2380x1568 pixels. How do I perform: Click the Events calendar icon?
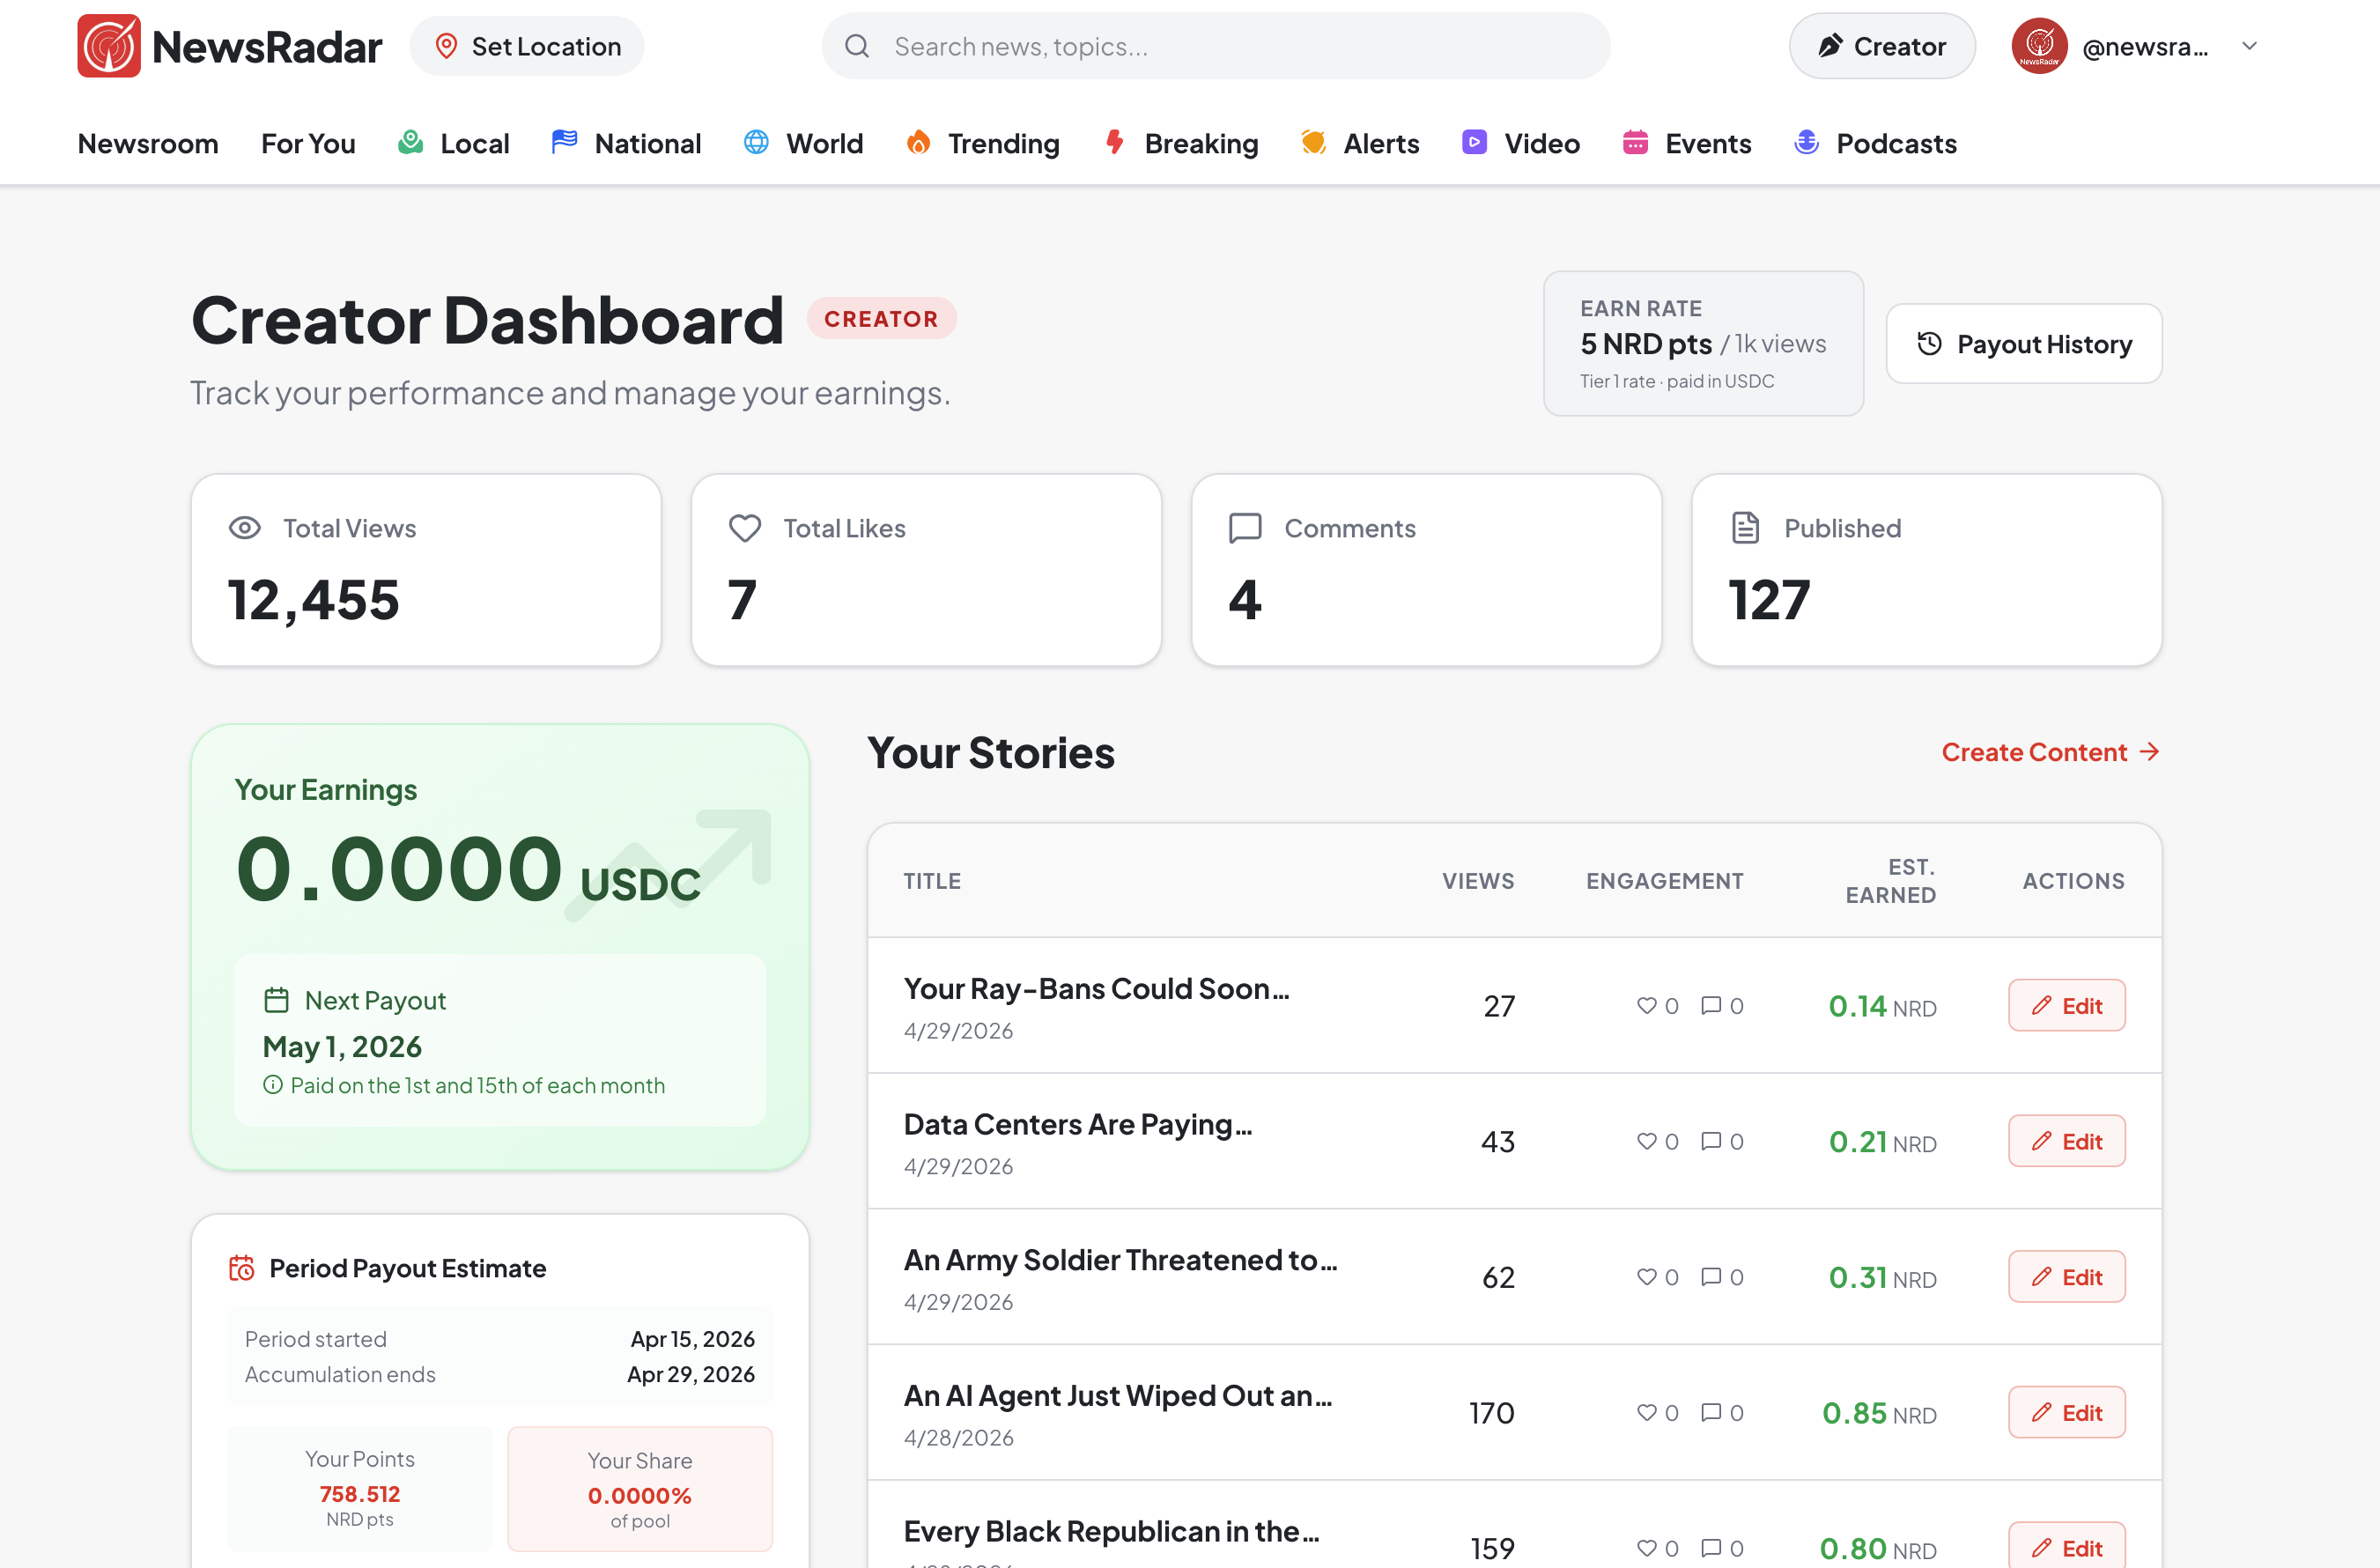click(x=1635, y=142)
